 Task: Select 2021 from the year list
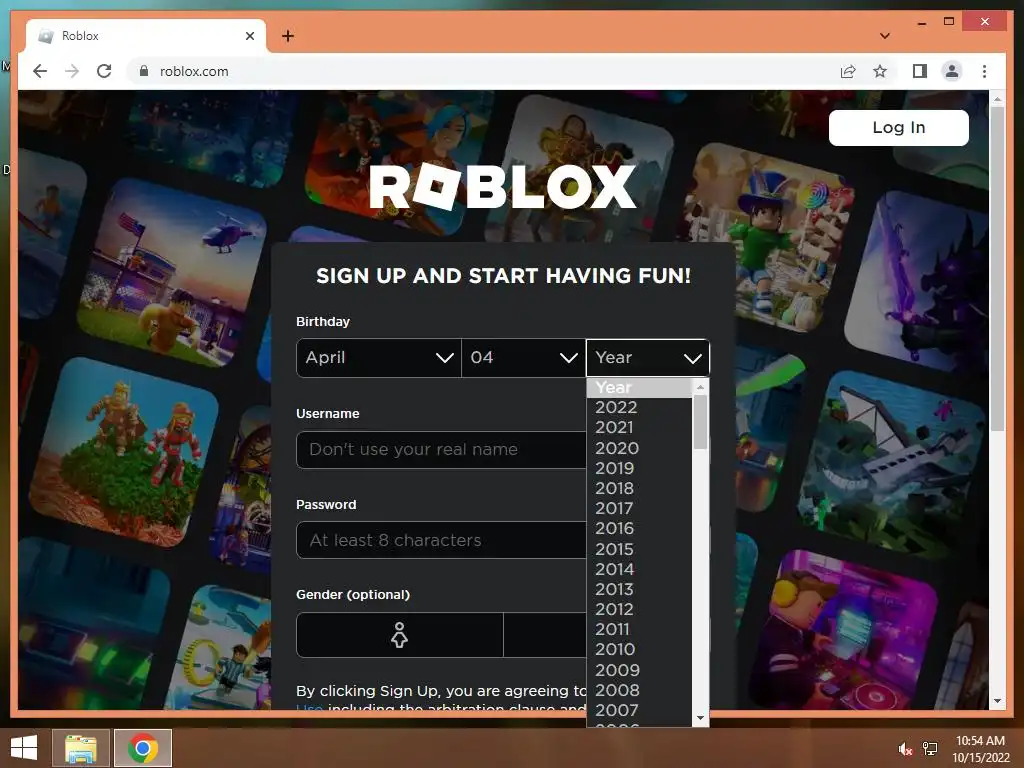coord(640,427)
